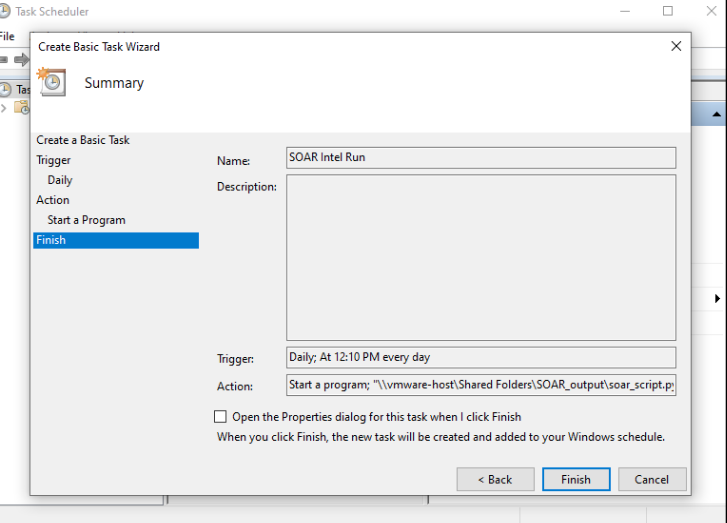Image resolution: width=727 pixels, height=523 pixels.
Task: Click the Task Scheduler title bar icon
Action: click(x=4, y=11)
